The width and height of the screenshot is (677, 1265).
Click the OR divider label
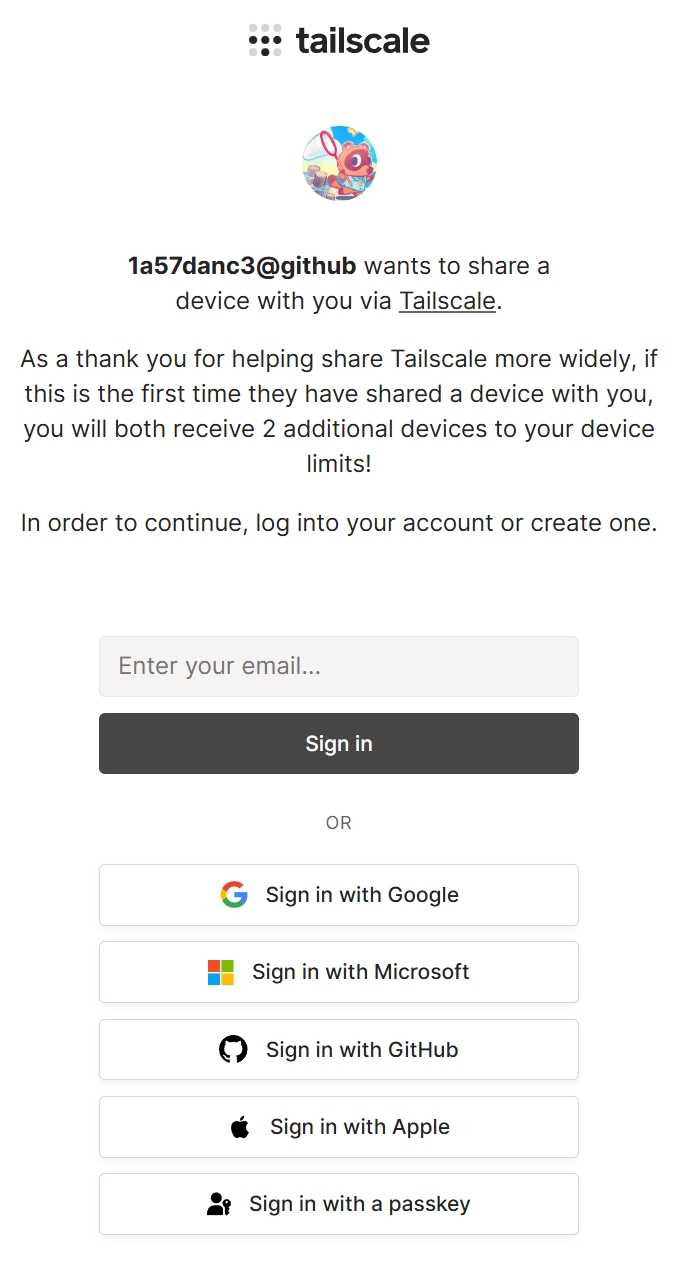(339, 823)
